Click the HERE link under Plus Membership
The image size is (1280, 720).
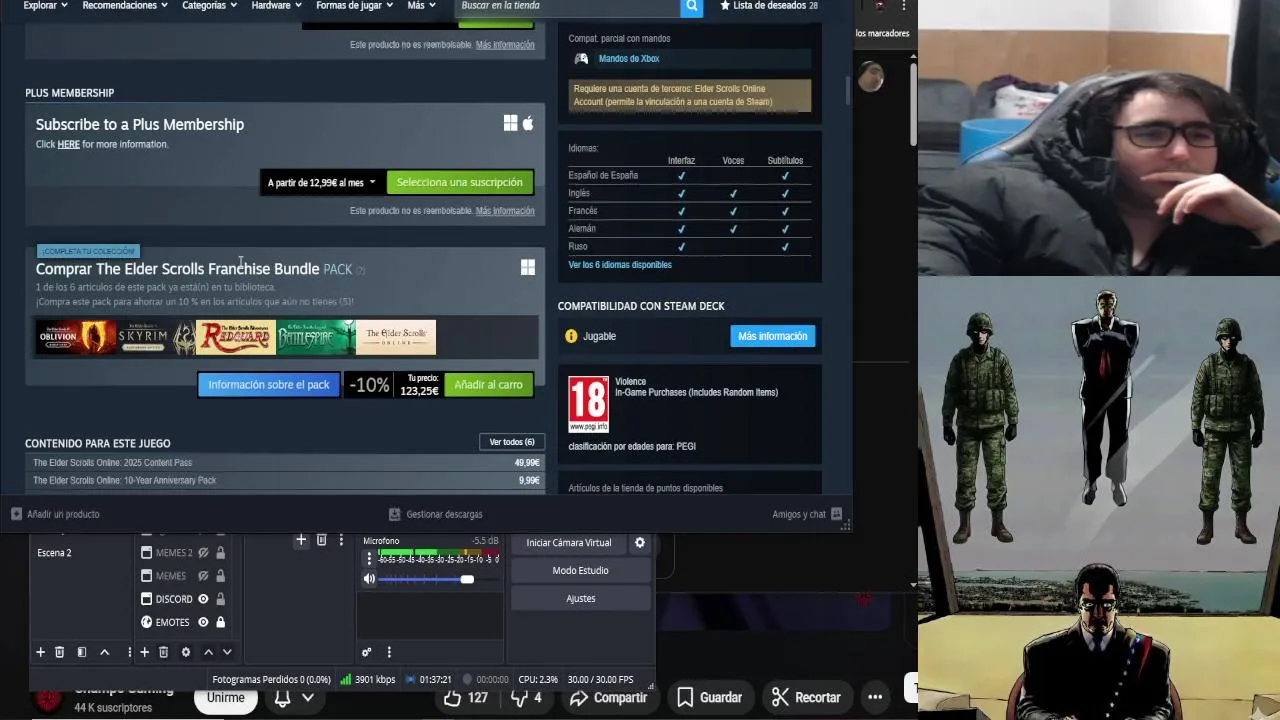point(68,144)
